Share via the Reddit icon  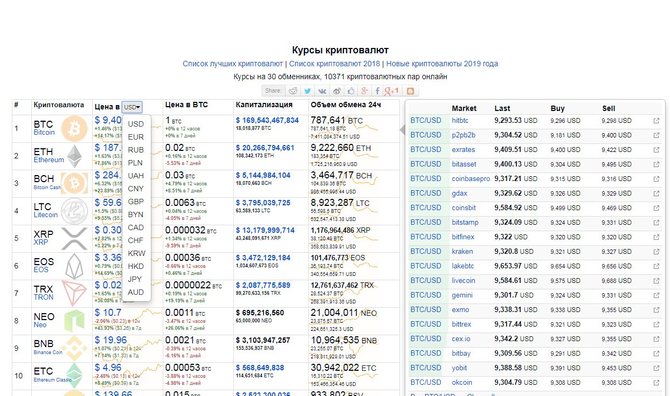[293, 91]
